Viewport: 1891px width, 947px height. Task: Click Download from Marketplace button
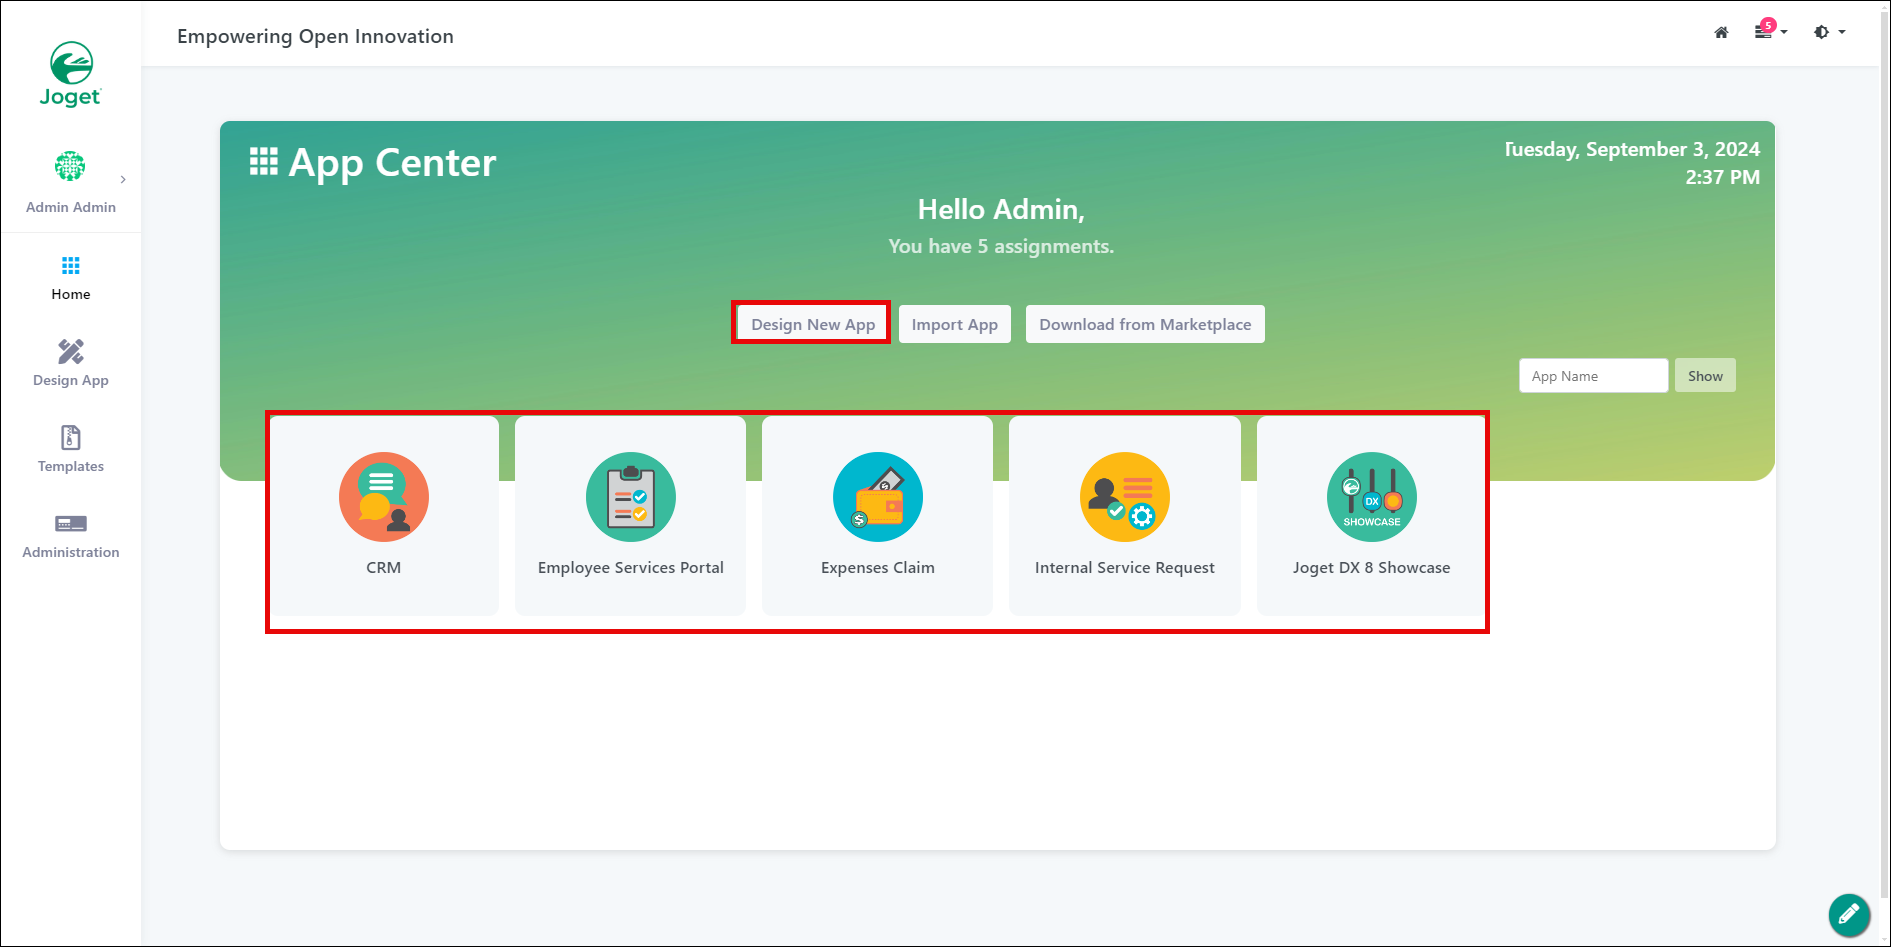(x=1145, y=324)
